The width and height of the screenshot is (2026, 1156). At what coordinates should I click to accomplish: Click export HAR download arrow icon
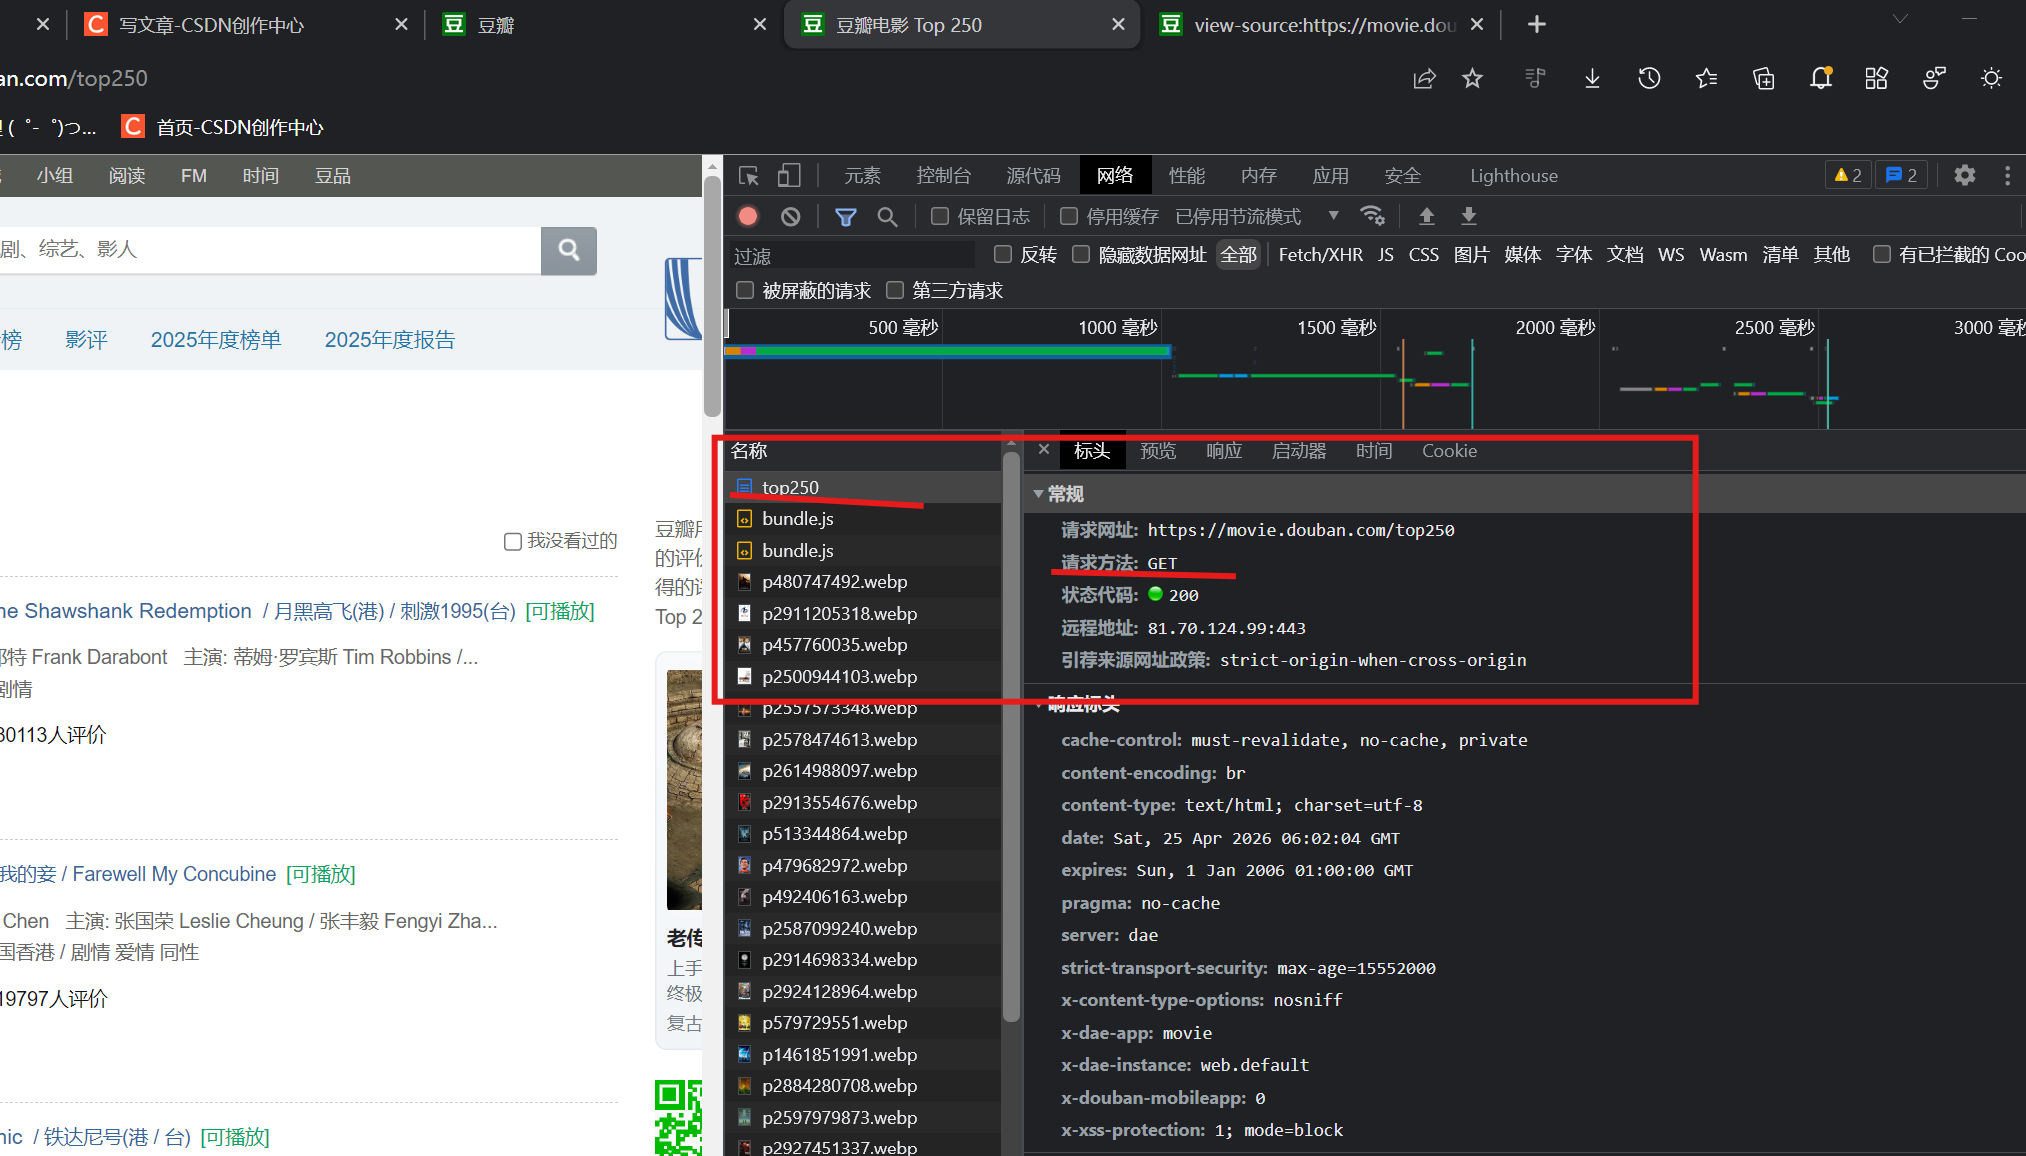pyautogui.click(x=1469, y=216)
